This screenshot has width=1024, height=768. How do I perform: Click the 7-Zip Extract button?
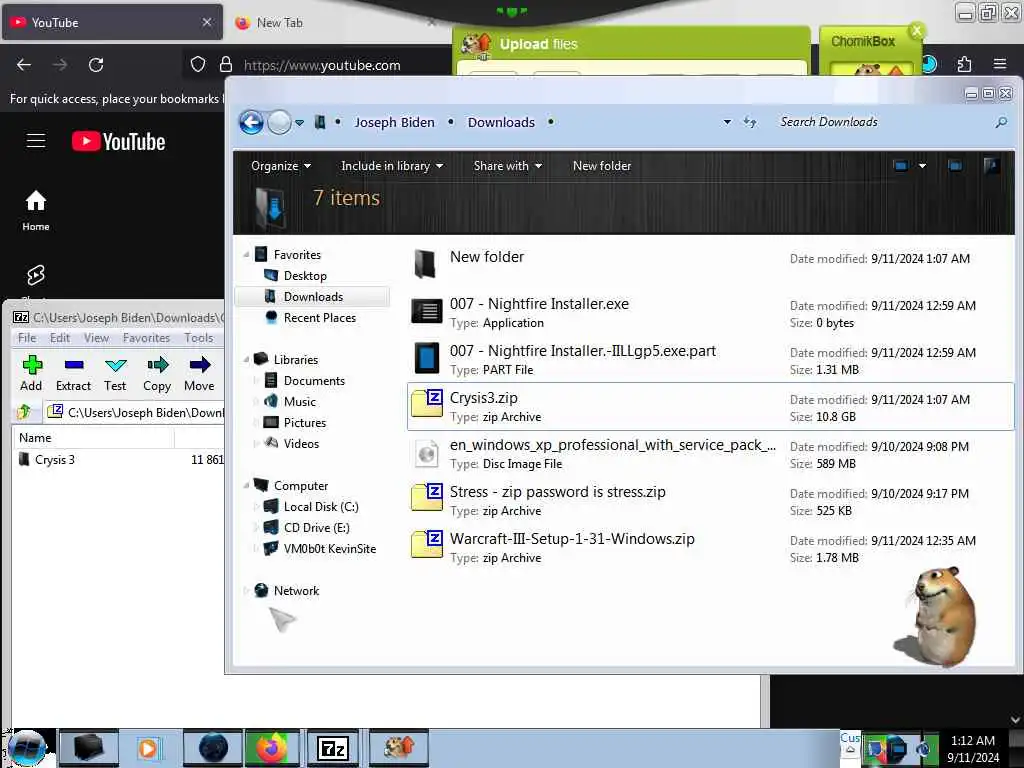point(73,374)
